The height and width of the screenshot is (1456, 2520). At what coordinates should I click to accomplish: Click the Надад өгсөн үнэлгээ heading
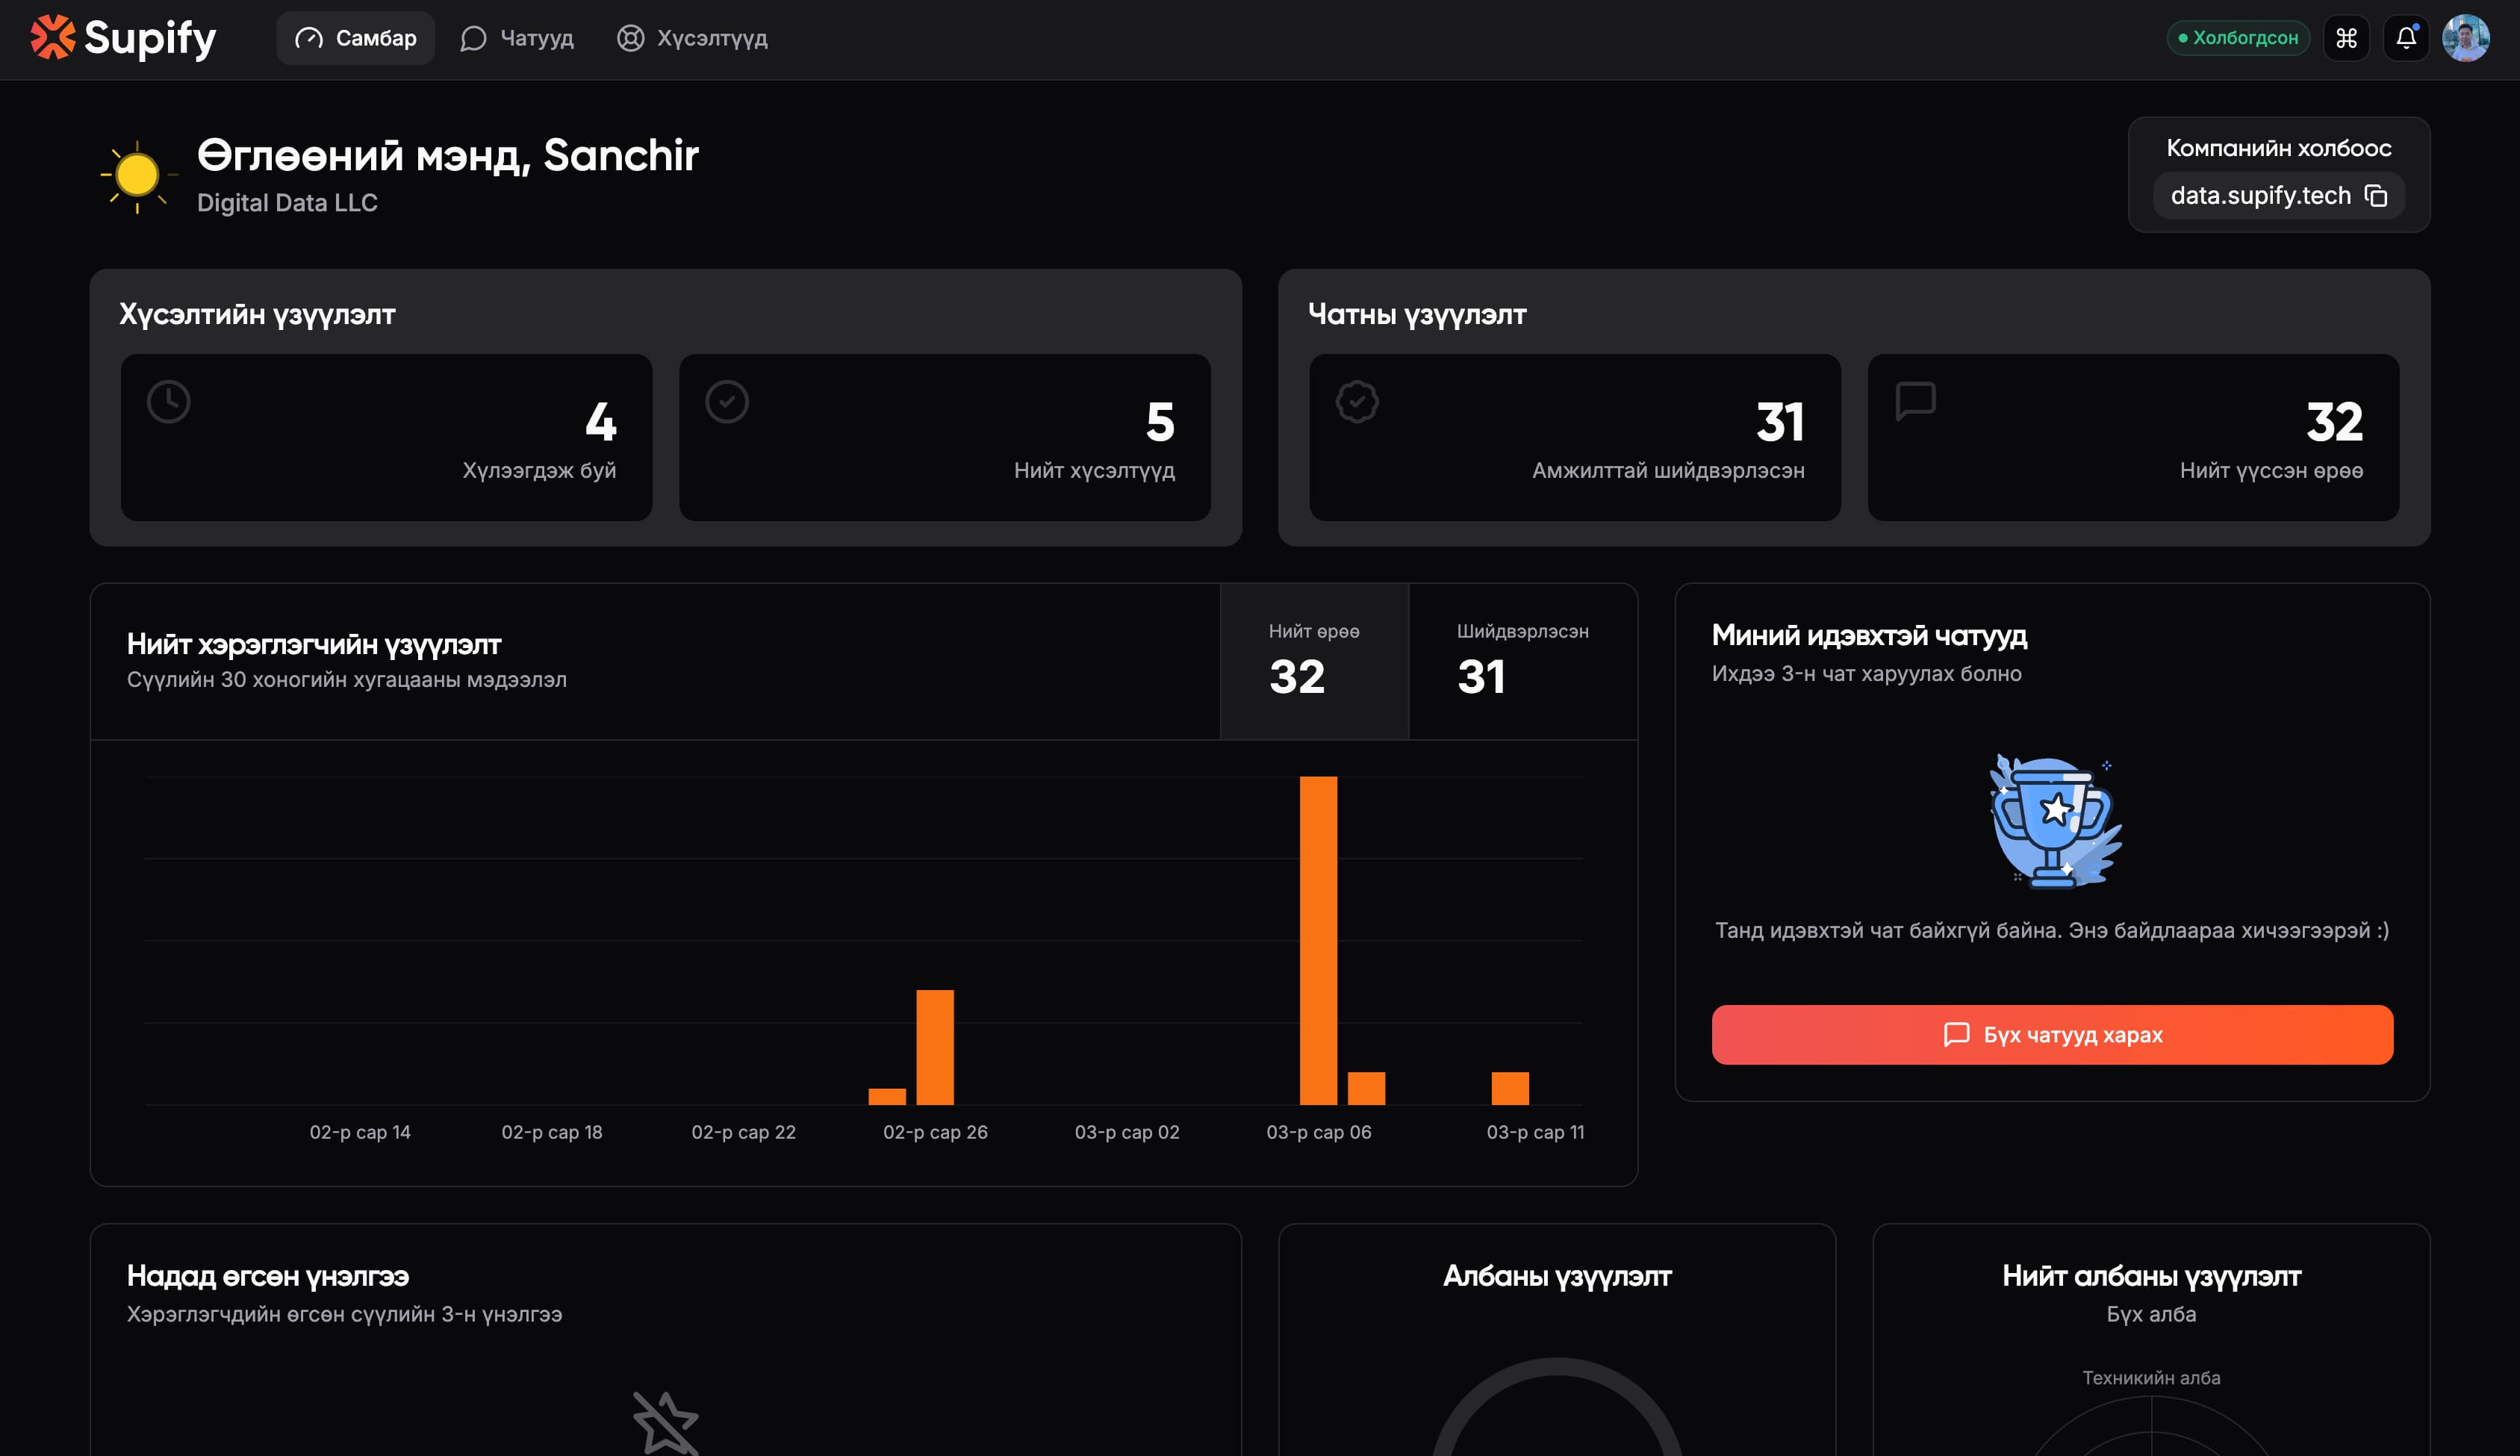[268, 1276]
